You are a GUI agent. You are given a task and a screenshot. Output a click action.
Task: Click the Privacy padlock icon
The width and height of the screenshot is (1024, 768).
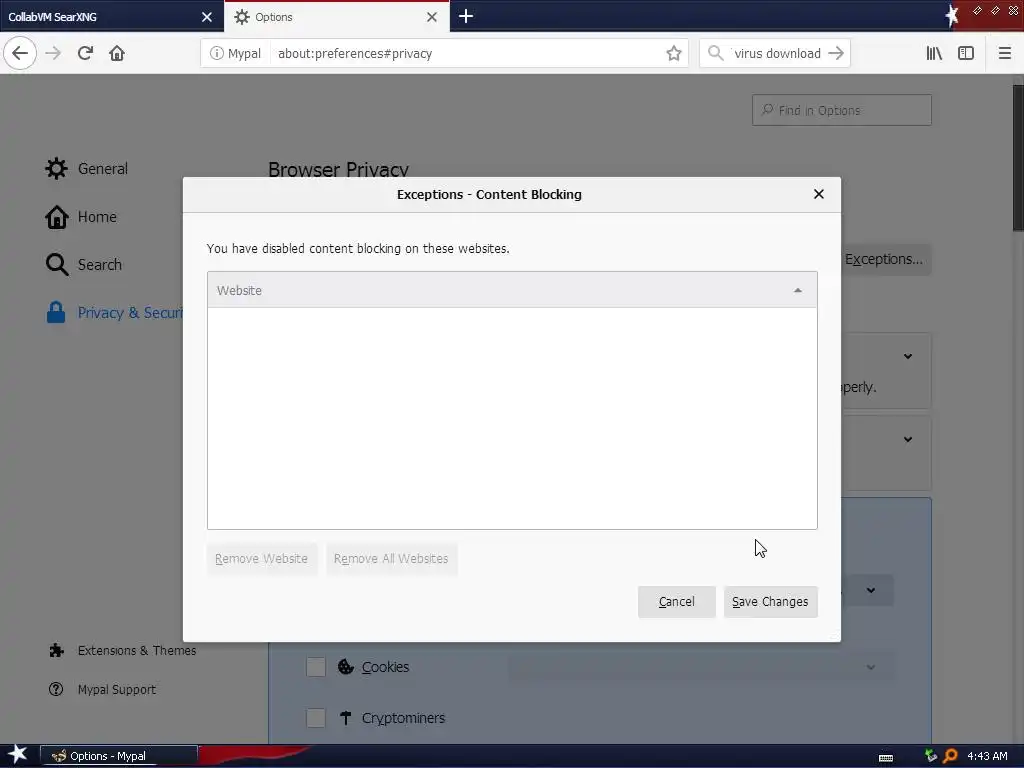click(x=56, y=312)
